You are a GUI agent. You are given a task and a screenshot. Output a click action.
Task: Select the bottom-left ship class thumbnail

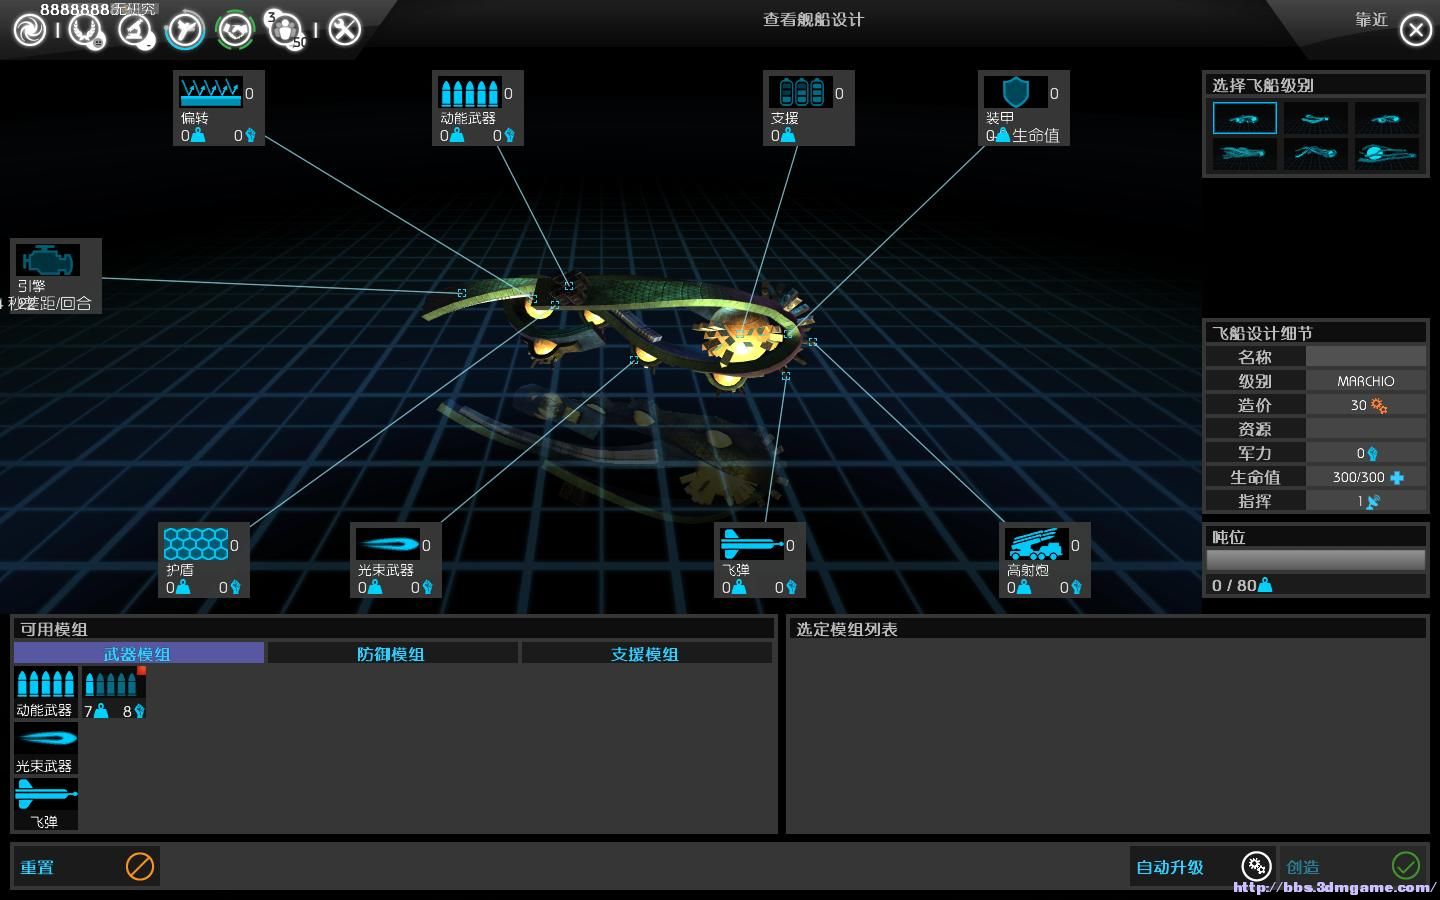tap(1244, 154)
